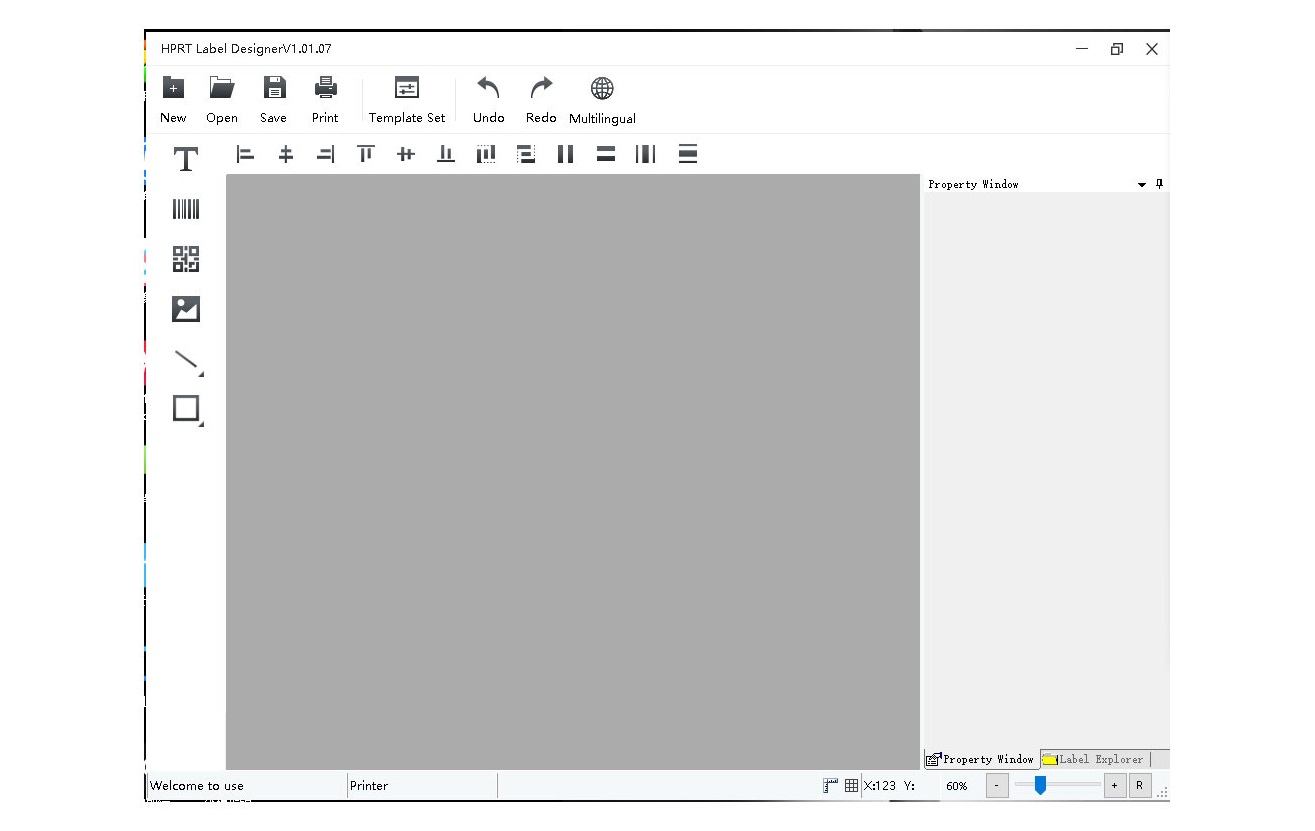The image size is (1315, 831).
Task: Save the current label
Action: pyautogui.click(x=273, y=100)
